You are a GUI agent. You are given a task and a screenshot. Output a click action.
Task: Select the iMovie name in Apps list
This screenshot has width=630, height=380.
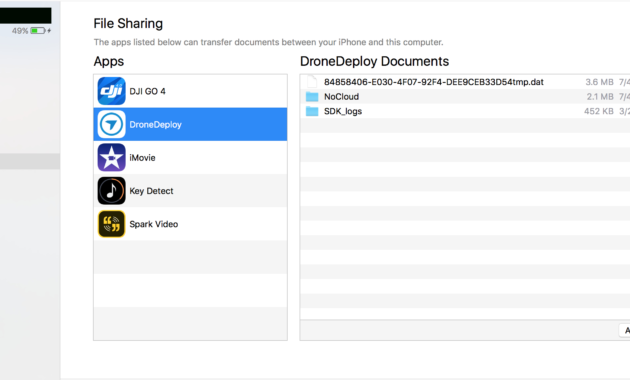pos(142,158)
